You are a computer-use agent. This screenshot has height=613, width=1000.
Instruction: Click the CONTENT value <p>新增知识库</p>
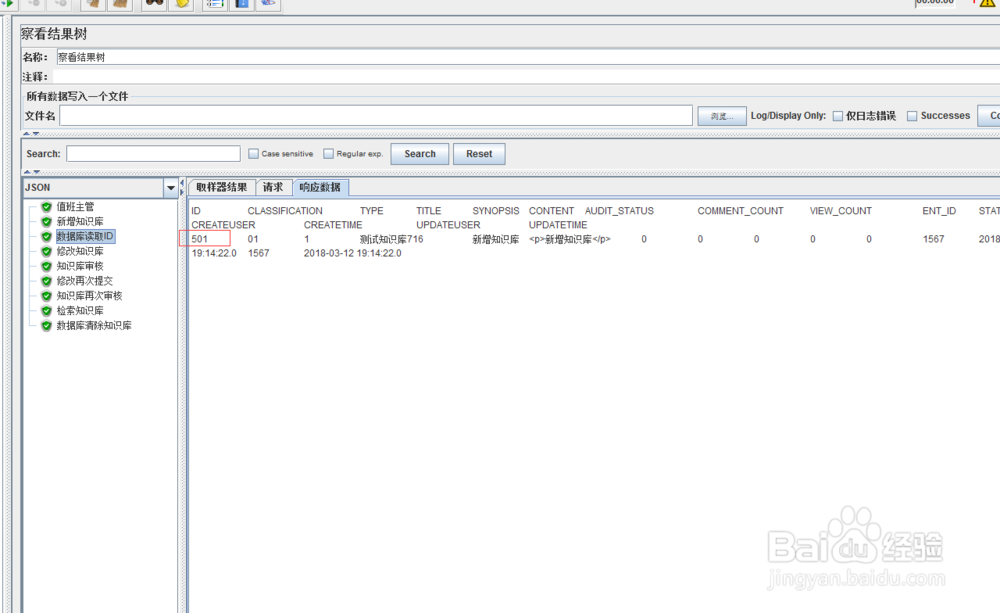coord(570,239)
